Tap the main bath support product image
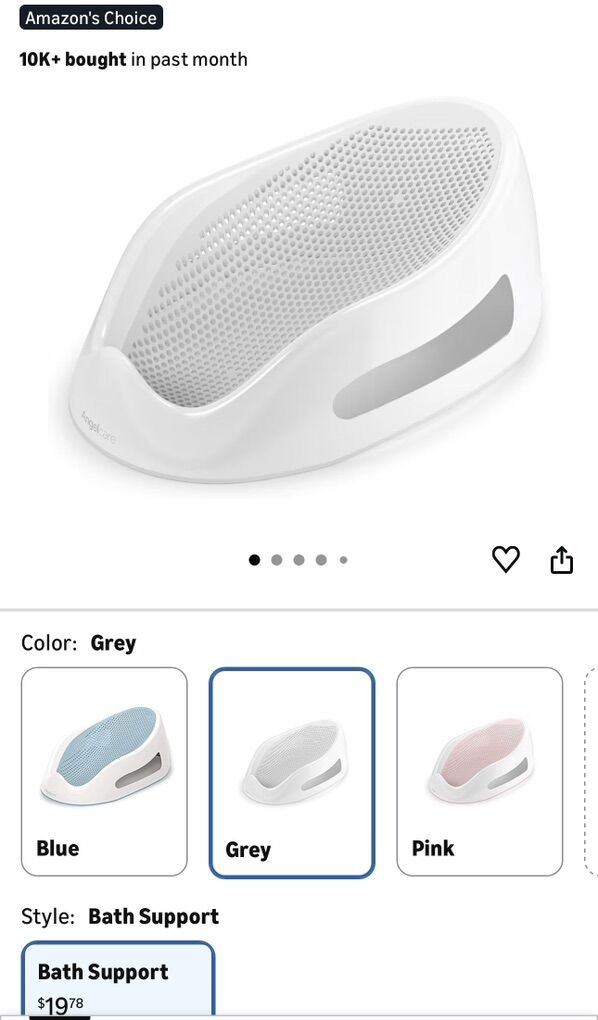Image resolution: width=598 pixels, height=1020 pixels. click(296, 291)
